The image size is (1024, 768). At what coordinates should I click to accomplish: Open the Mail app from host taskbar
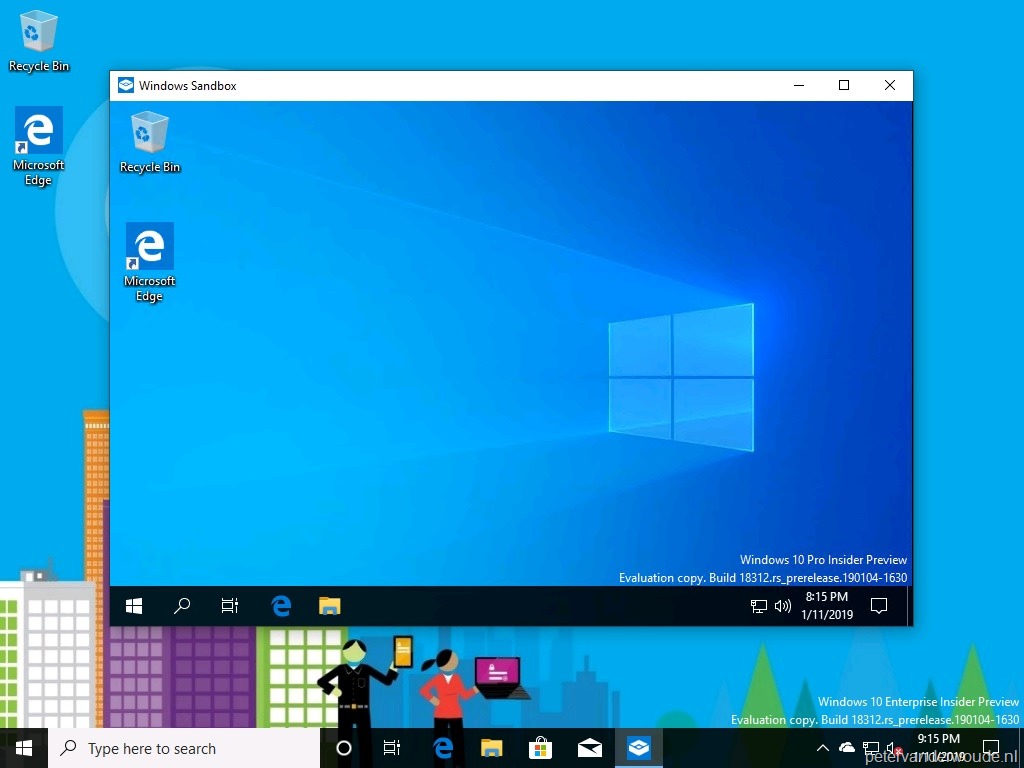click(589, 748)
